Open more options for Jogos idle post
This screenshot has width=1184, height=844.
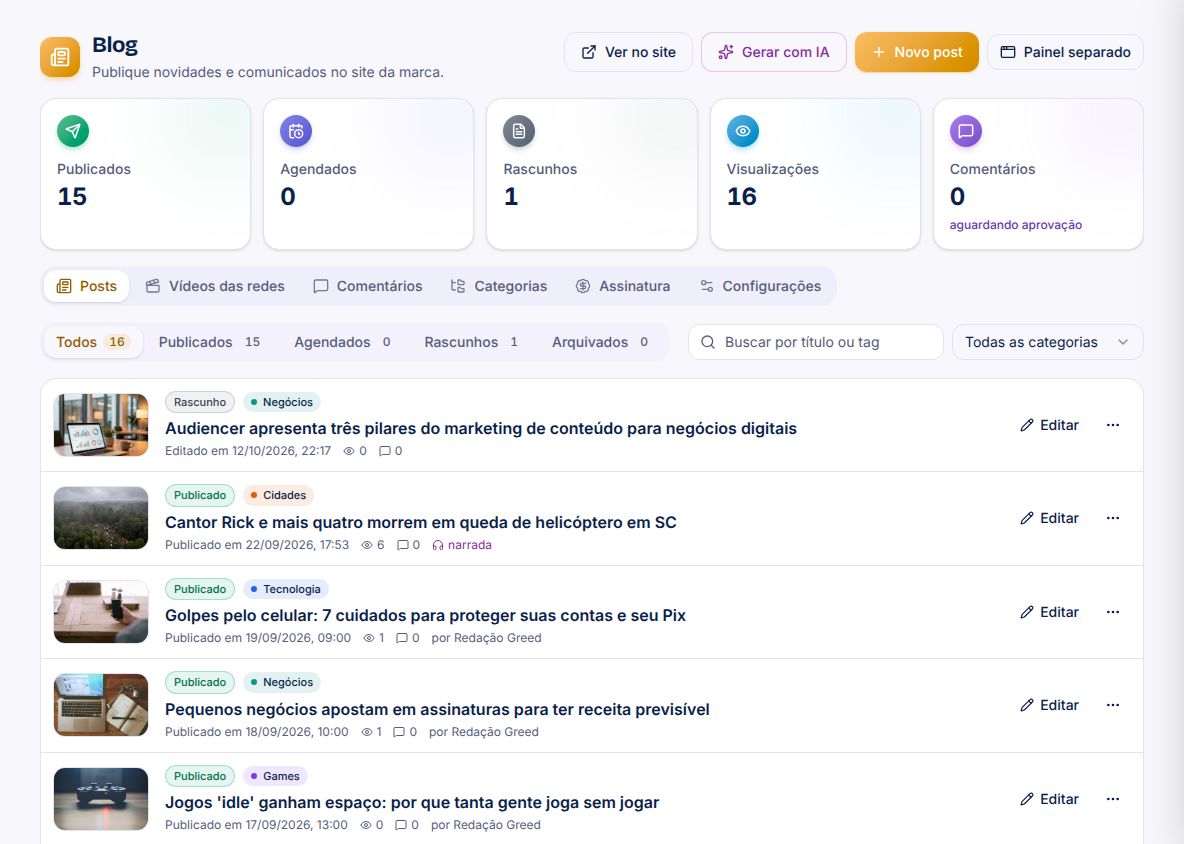[1113, 799]
